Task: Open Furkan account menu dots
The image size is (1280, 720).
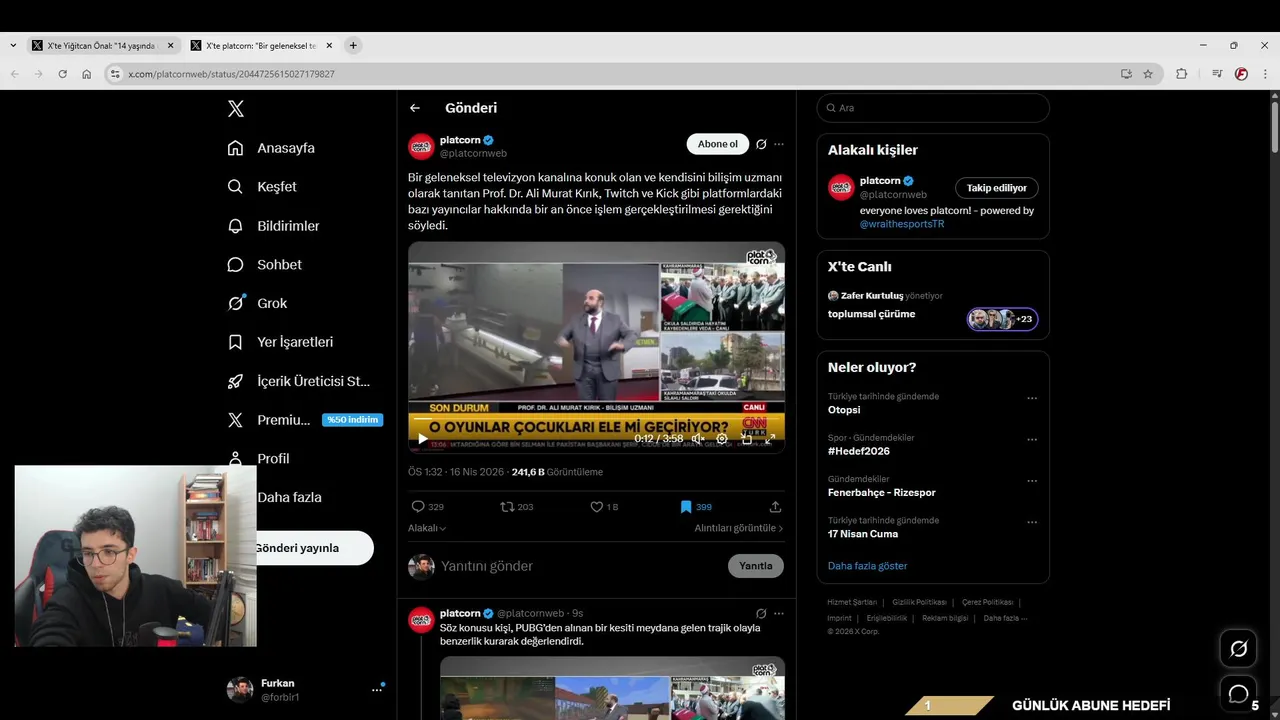Action: point(378,689)
